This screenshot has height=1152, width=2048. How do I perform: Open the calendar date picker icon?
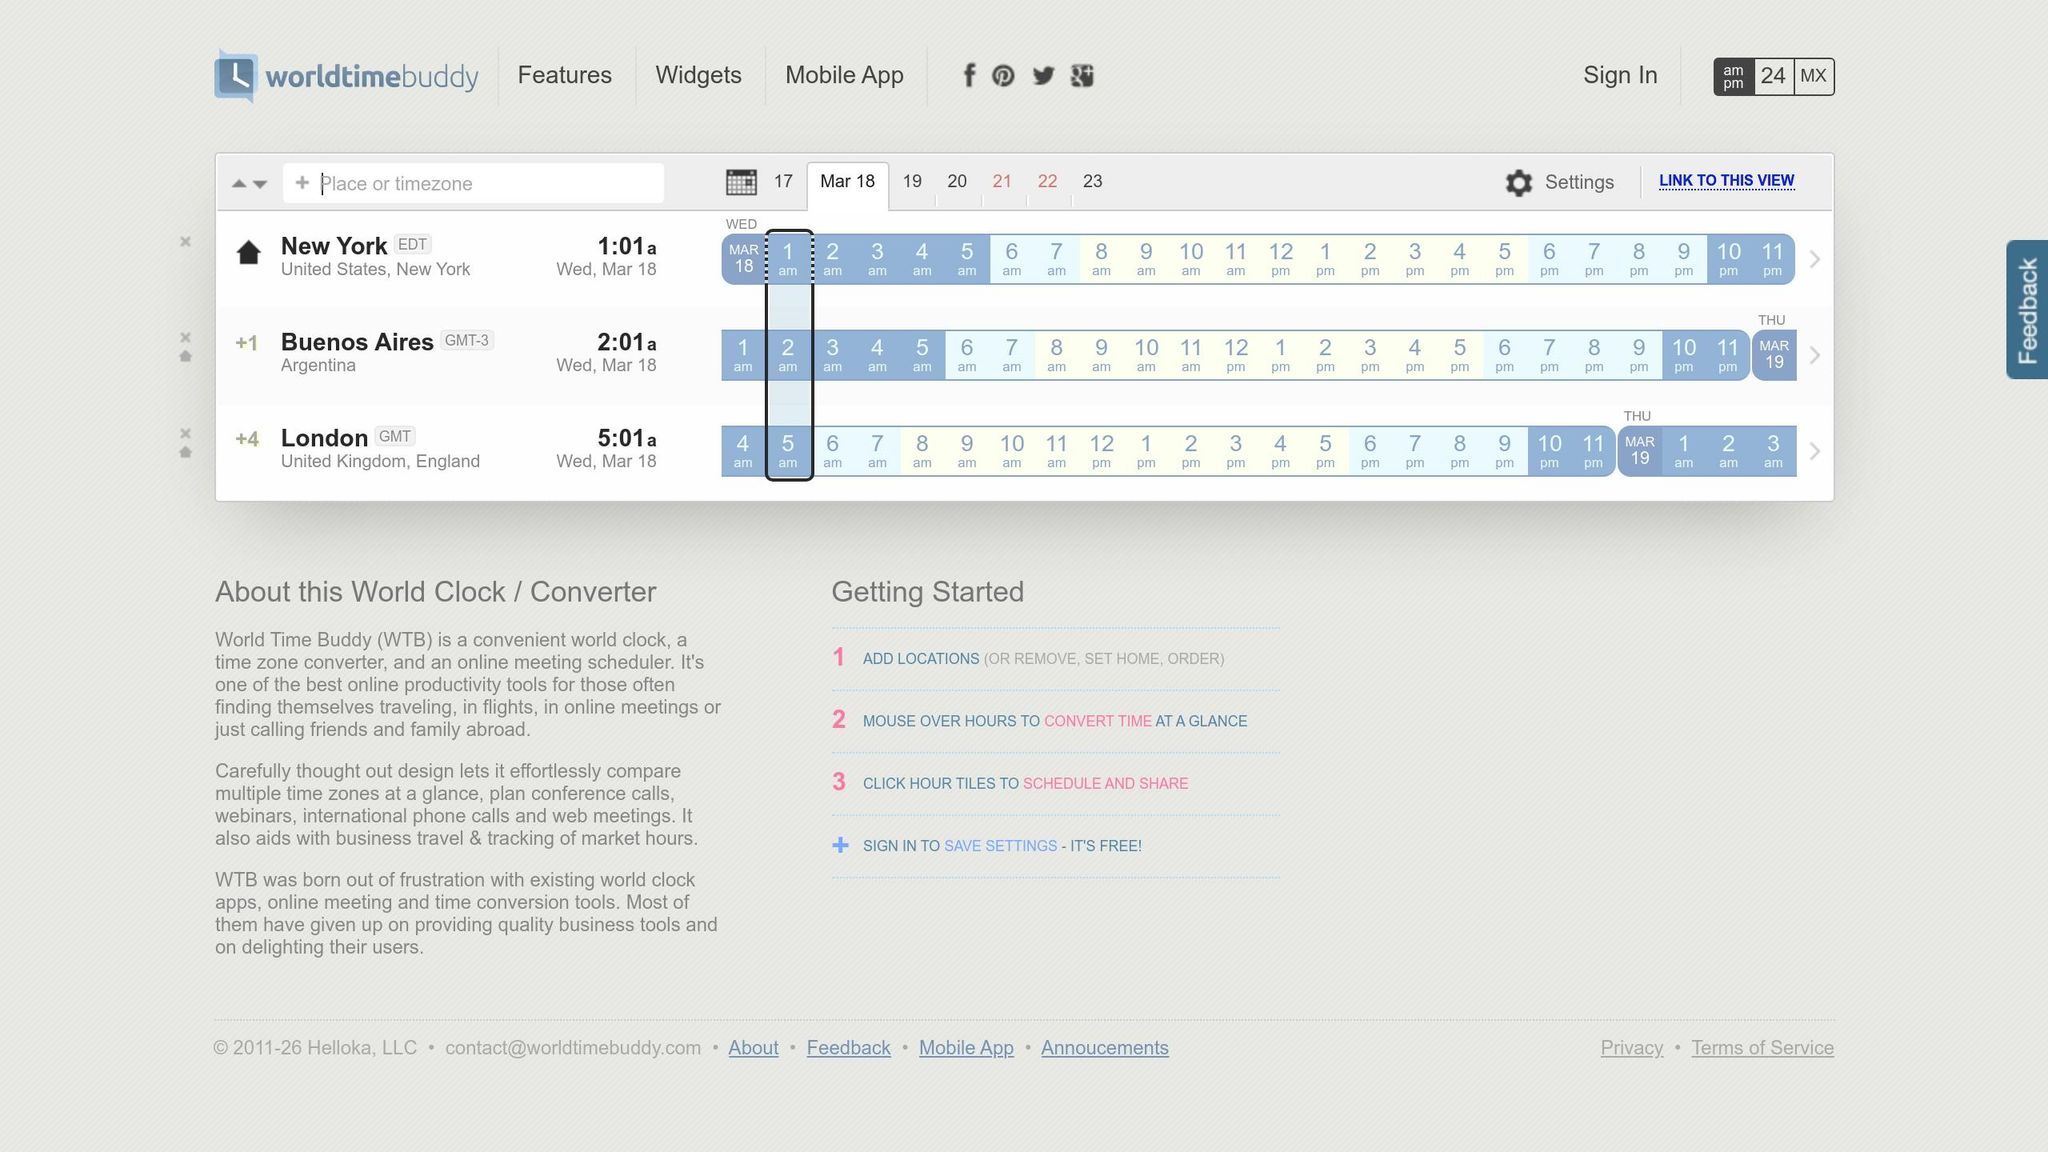tap(741, 182)
